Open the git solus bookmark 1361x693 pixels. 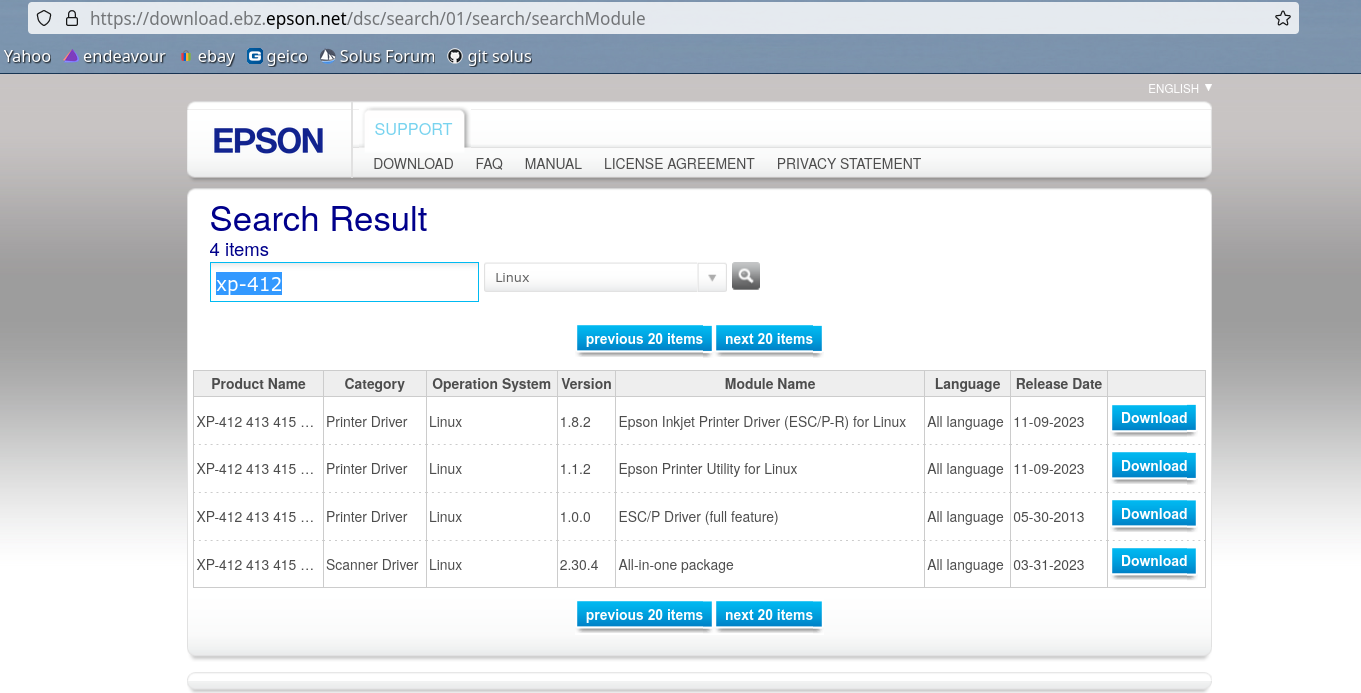[489, 57]
